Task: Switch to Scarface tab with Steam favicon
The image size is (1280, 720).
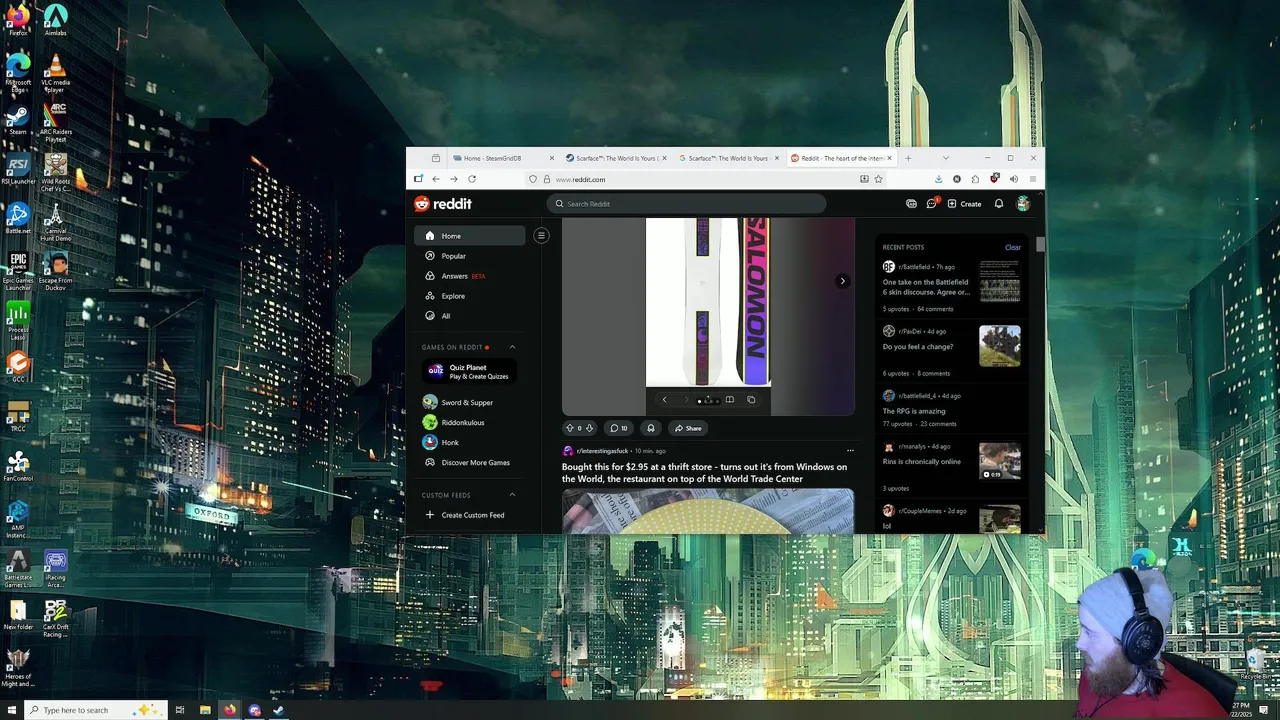Action: (x=615, y=158)
